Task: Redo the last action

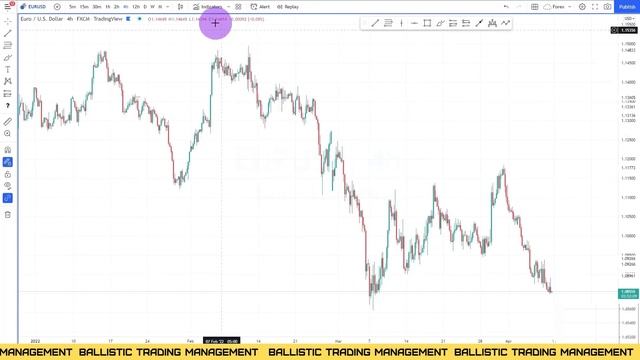Action: [x=519, y=7]
